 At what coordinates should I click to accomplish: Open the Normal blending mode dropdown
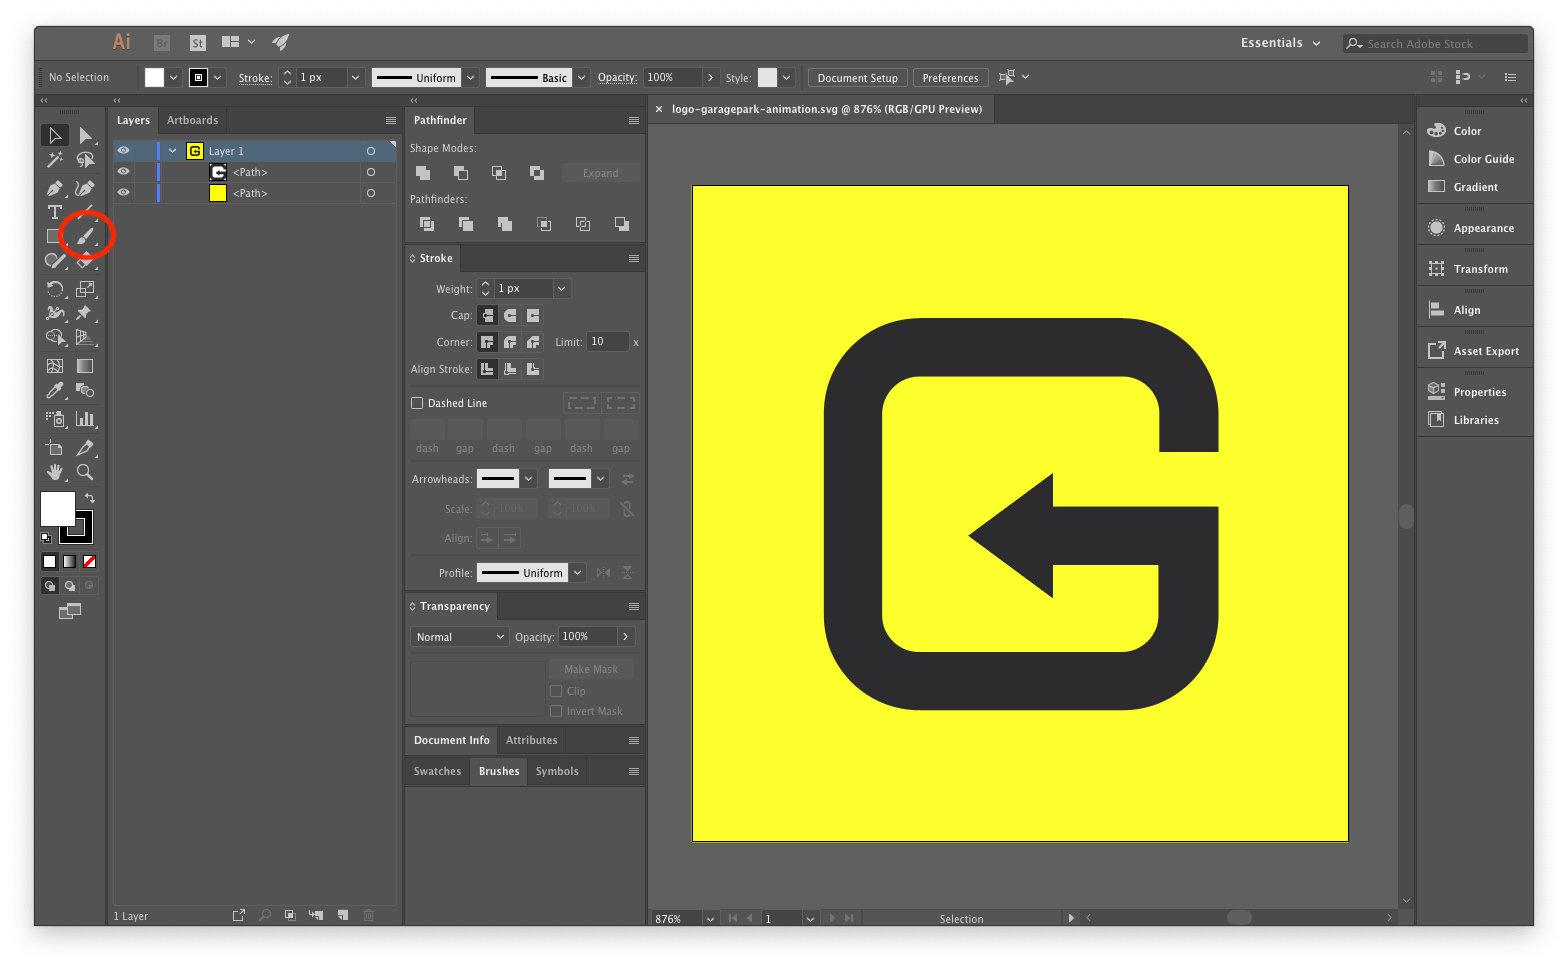click(459, 637)
